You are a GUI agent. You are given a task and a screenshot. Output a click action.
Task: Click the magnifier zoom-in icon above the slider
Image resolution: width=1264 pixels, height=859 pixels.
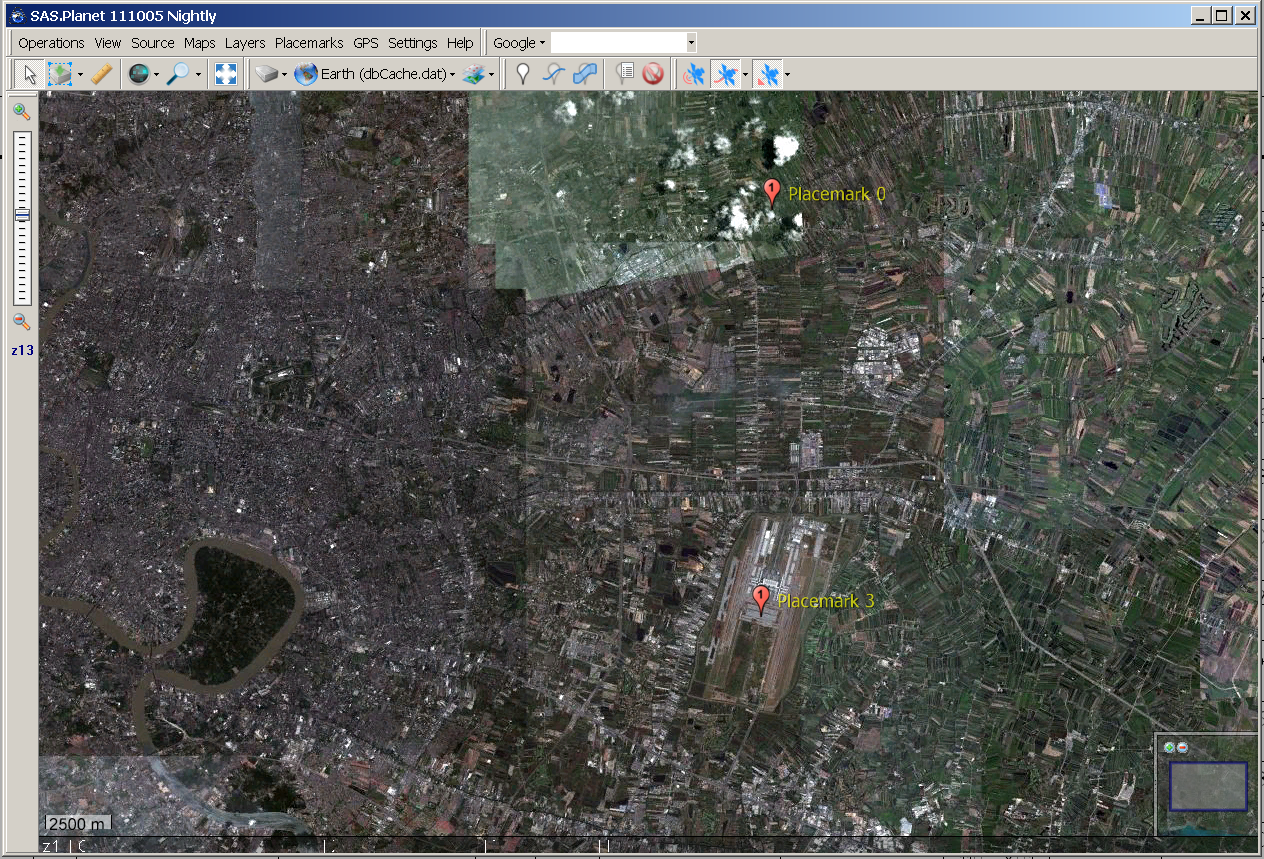pos(21,112)
